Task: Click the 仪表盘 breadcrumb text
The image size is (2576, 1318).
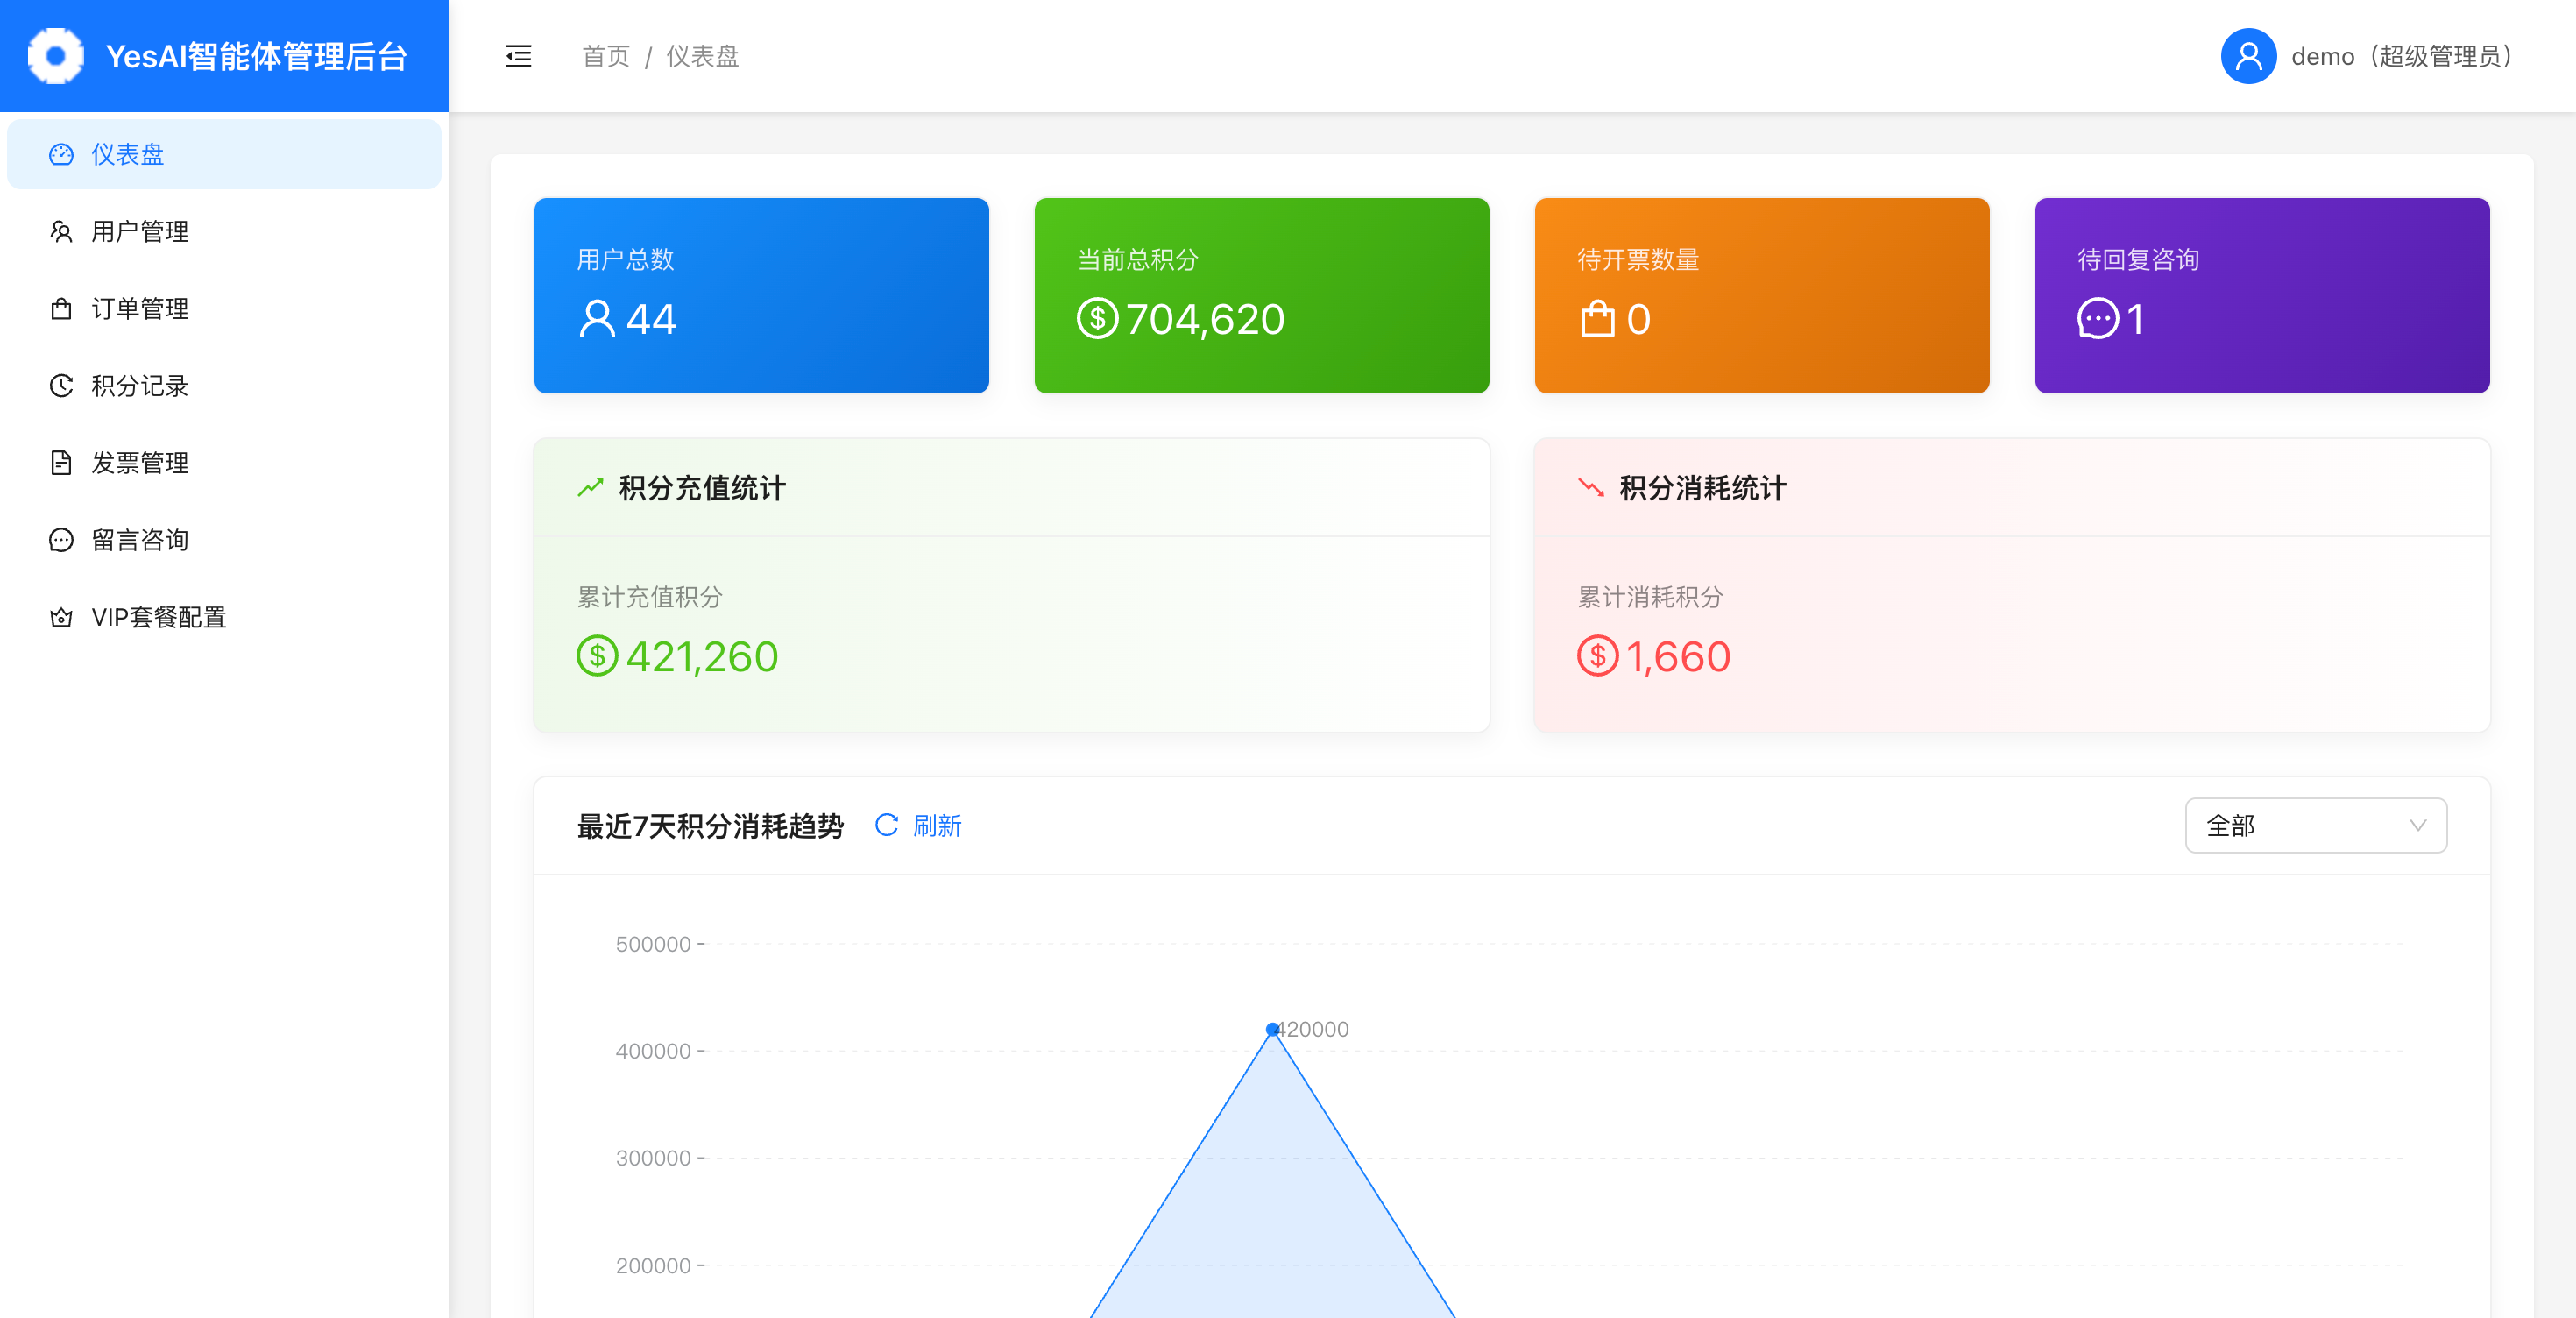Action: point(702,56)
